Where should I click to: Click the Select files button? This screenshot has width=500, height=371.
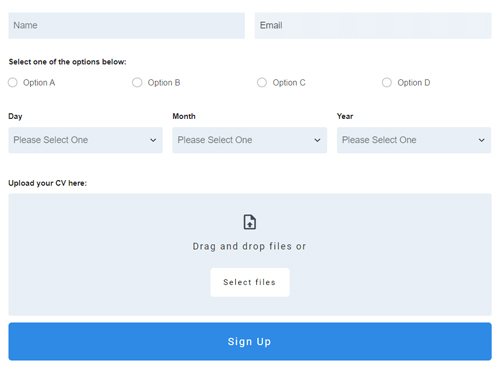(250, 282)
